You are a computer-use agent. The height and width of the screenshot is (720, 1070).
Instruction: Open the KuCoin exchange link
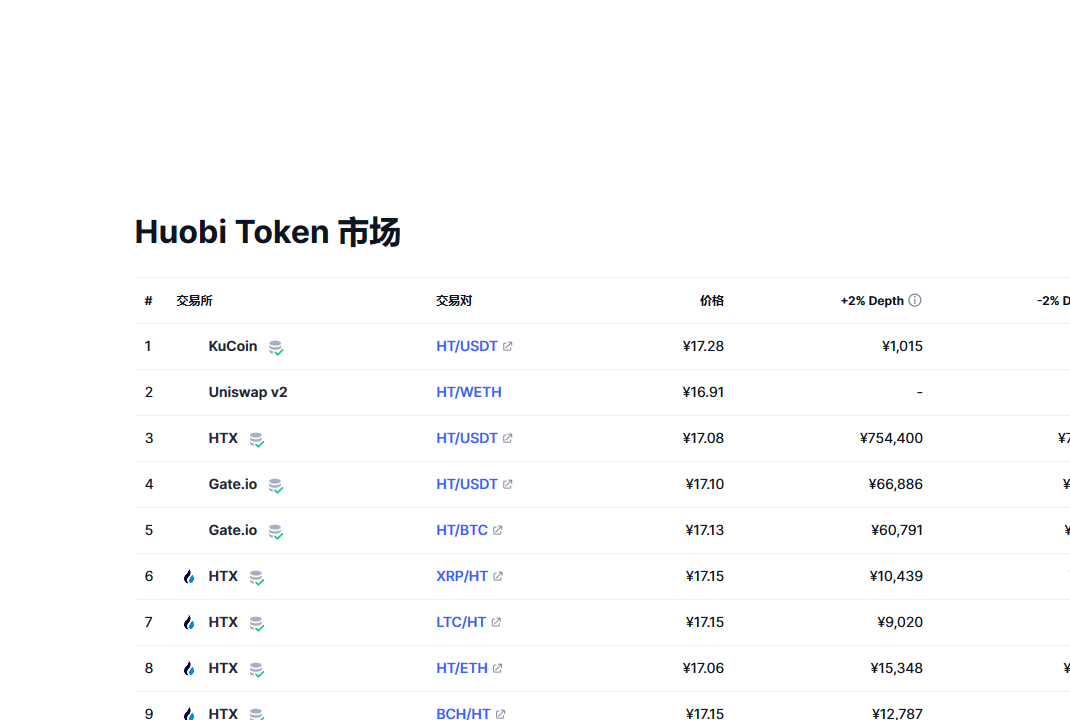pyautogui.click(x=233, y=346)
